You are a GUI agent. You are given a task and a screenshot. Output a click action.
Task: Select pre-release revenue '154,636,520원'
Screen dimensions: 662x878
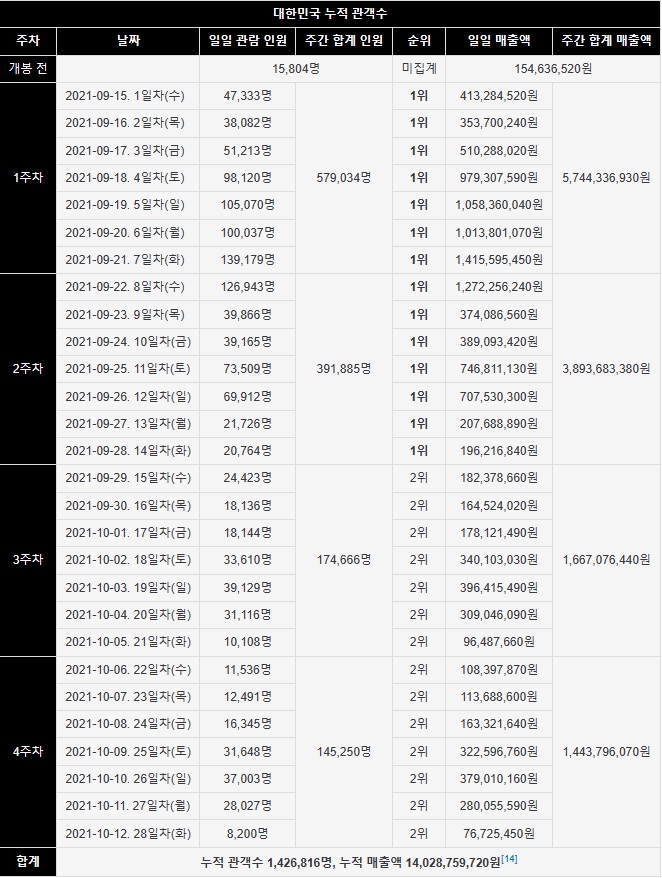[x=553, y=69]
